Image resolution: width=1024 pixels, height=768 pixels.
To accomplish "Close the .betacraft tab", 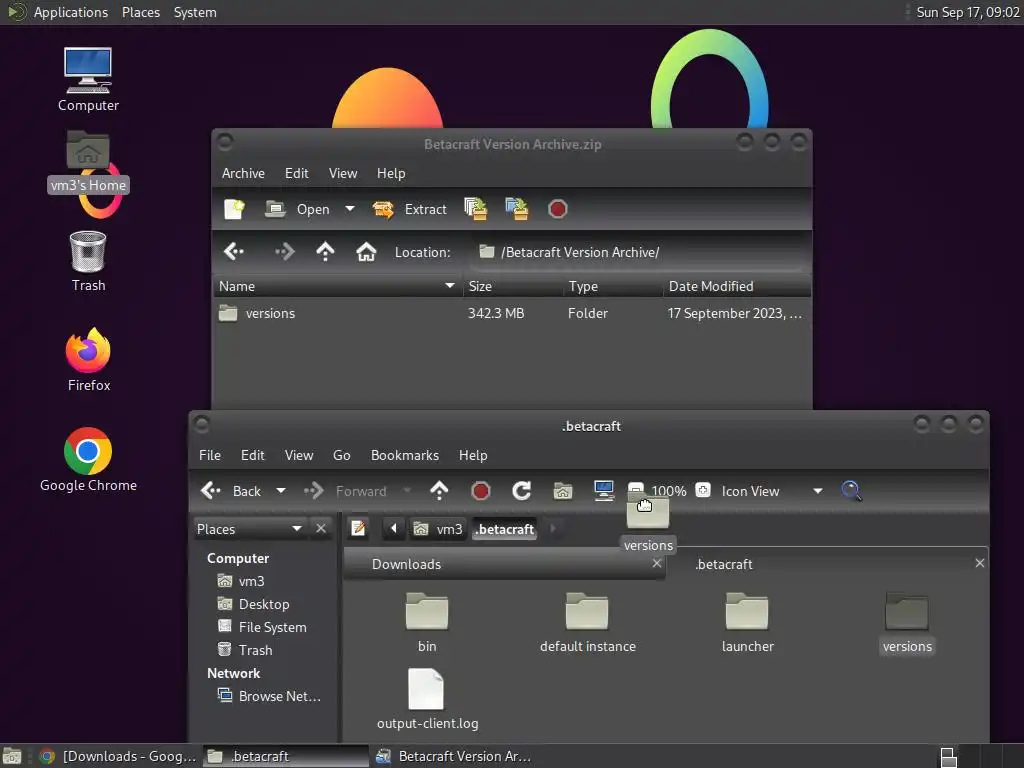I will click(x=980, y=563).
